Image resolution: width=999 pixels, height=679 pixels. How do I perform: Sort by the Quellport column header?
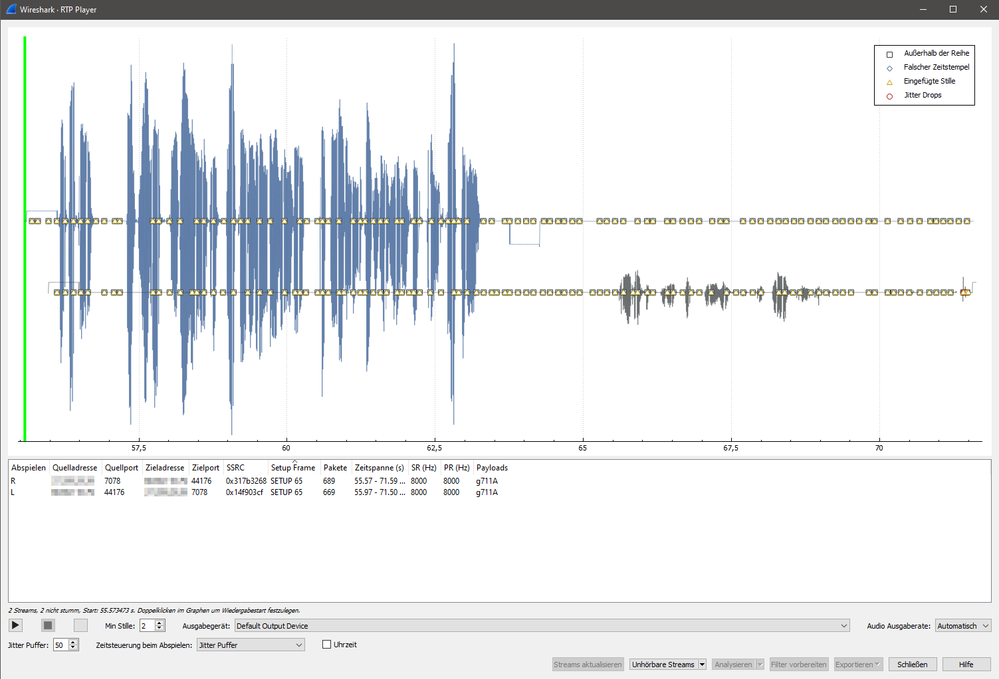point(121,468)
